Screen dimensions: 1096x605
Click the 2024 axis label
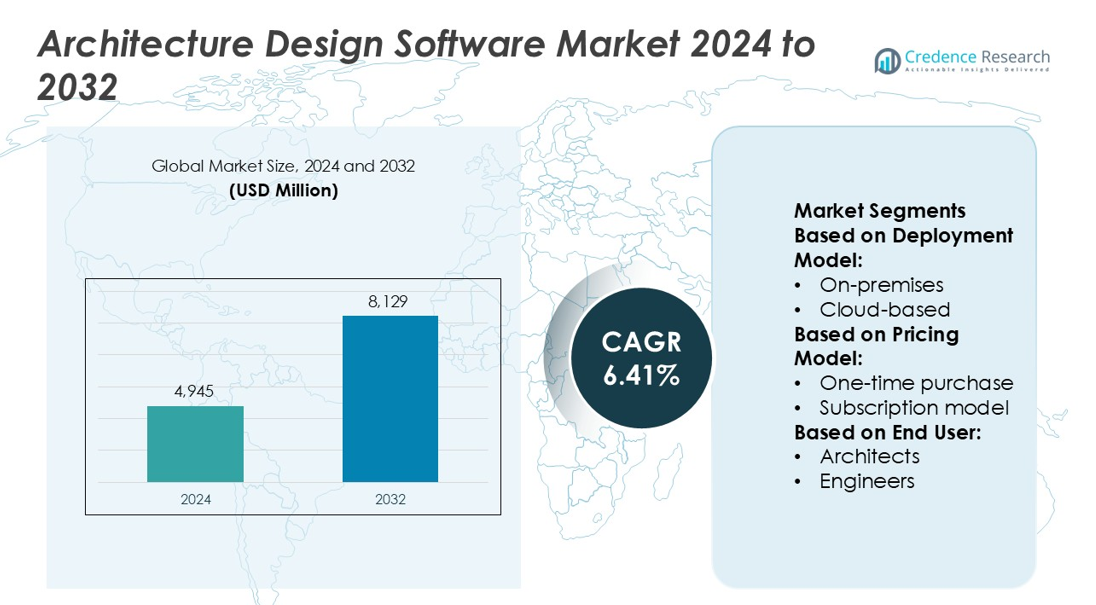point(195,499)
